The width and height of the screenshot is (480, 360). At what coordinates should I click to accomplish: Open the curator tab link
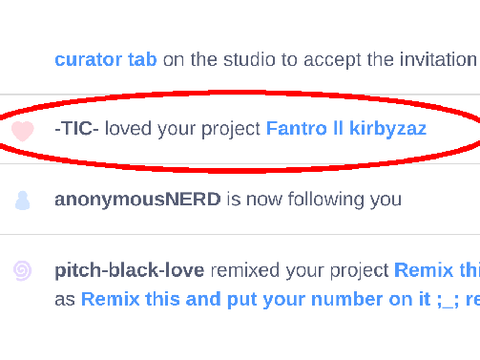(x=106, y=60)
